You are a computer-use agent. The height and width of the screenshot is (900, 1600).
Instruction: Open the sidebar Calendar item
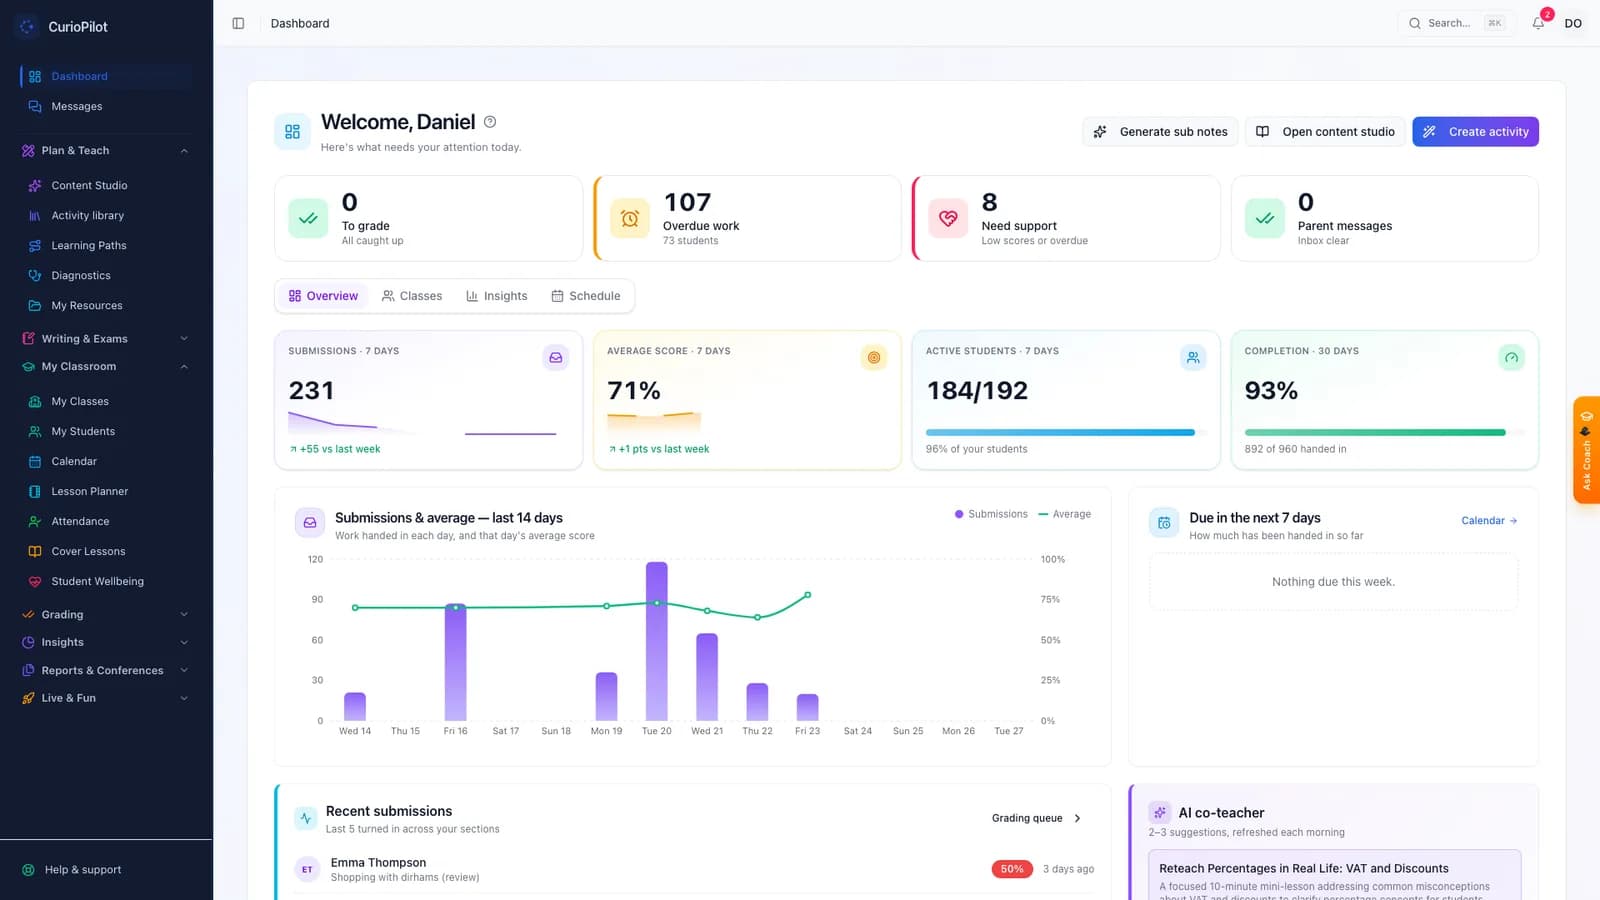[x=106, y=461]
